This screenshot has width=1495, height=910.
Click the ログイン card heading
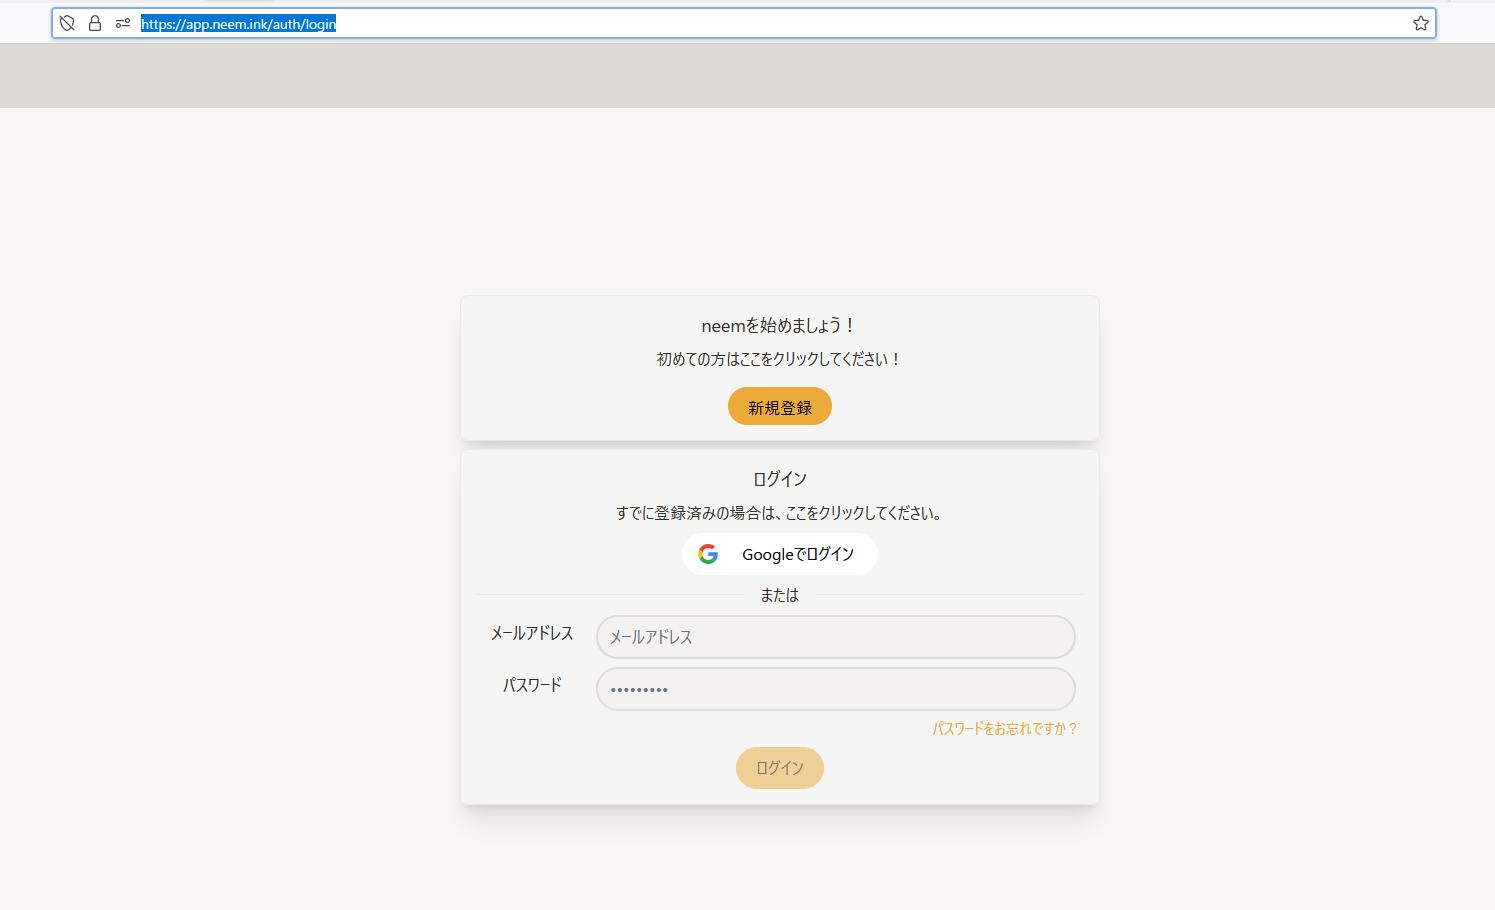tap(779, 479)
